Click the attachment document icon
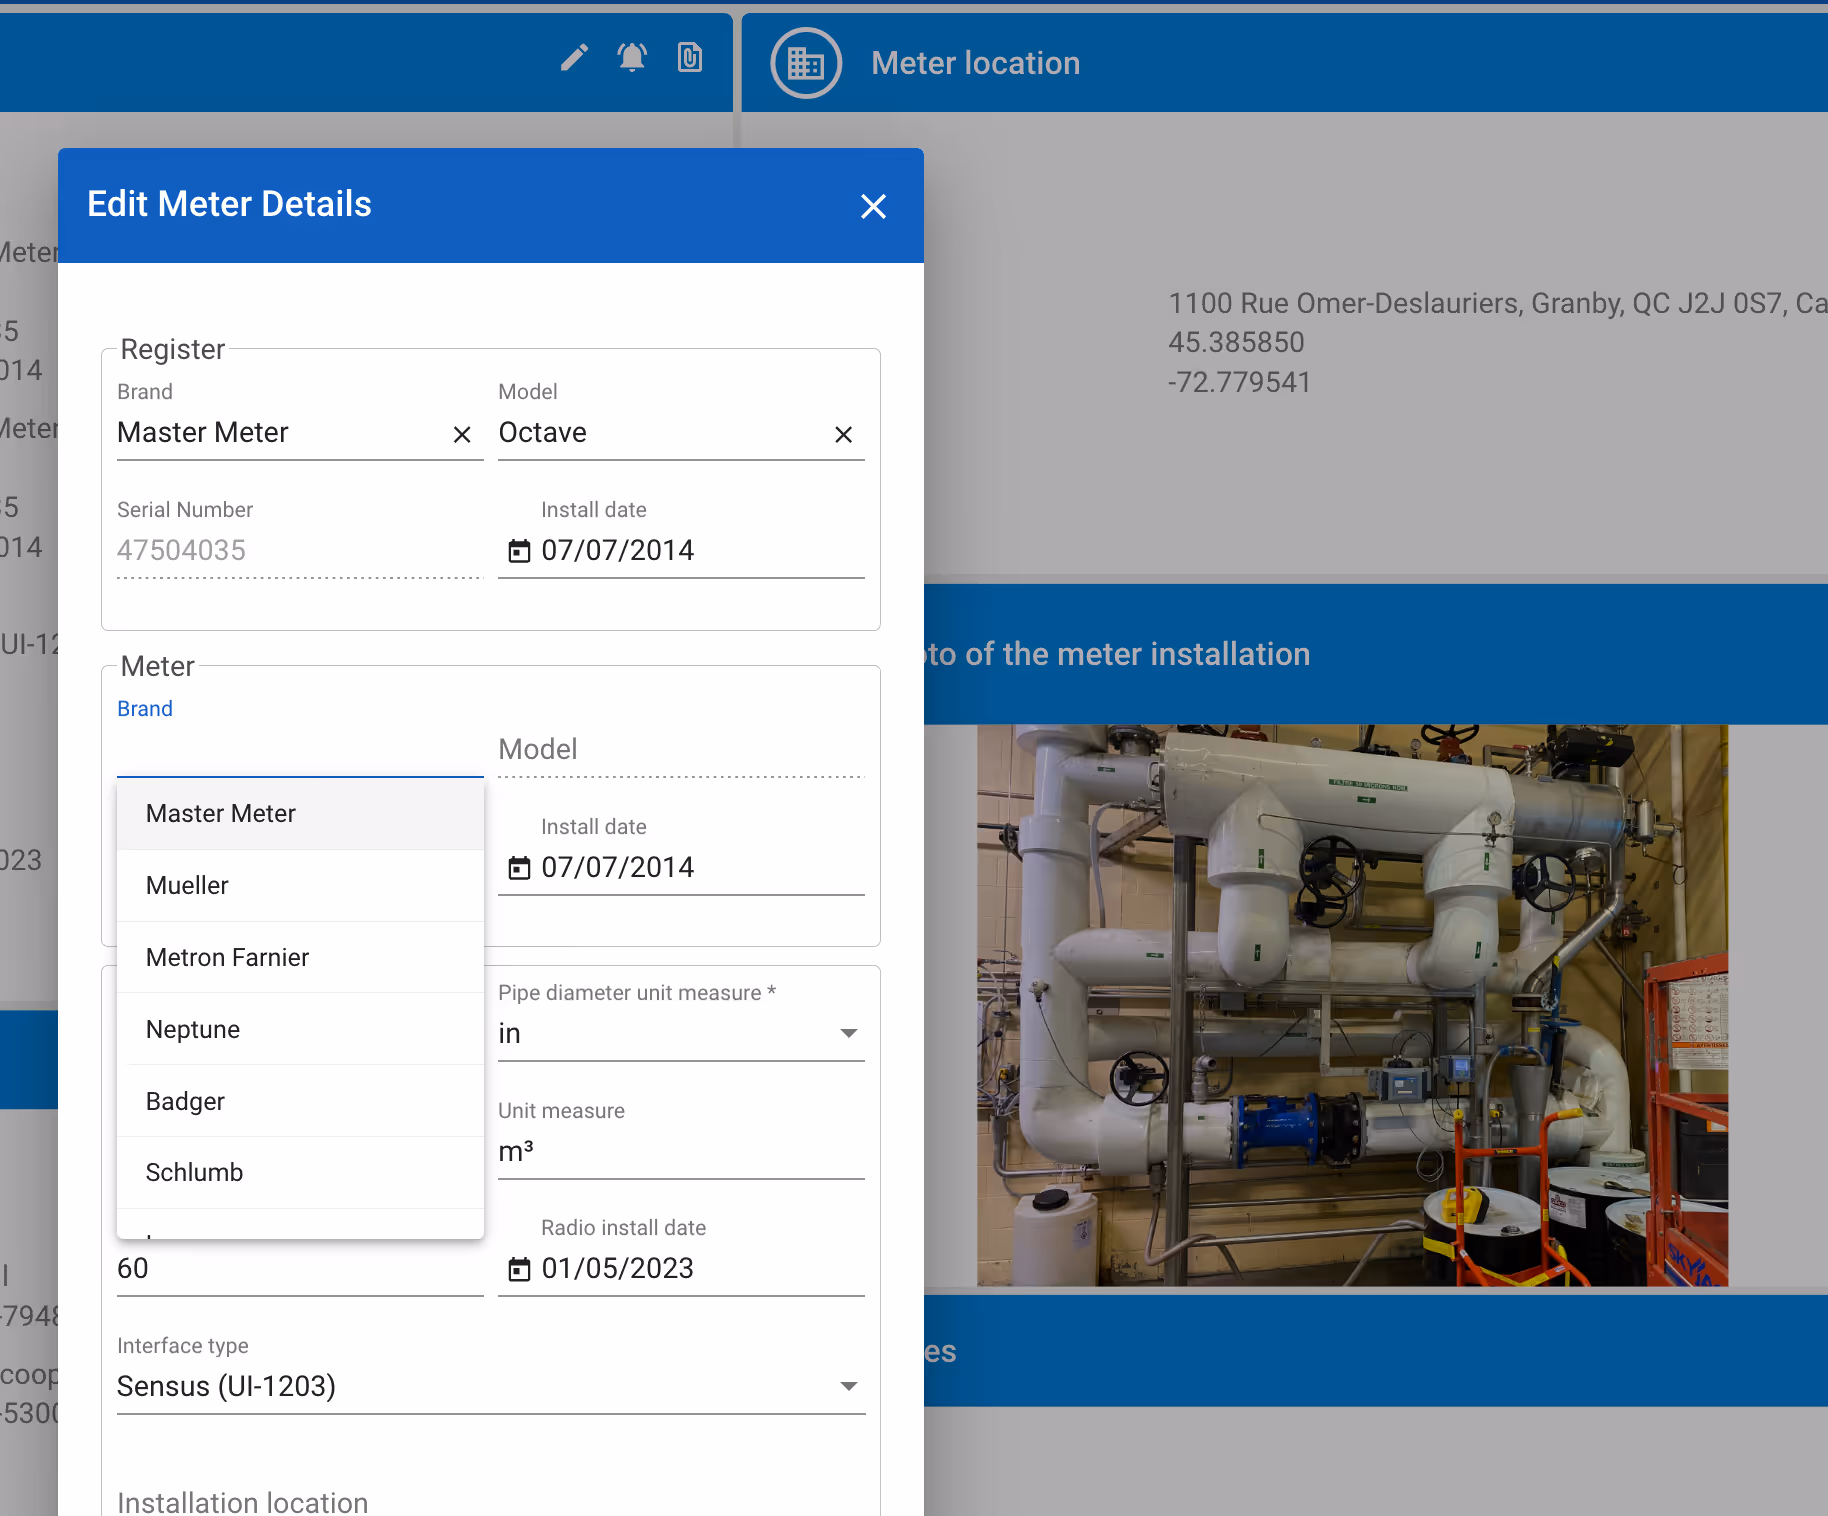This screenshot has height=1516, width=1828. pyautogui.click(x=690, y=58)
